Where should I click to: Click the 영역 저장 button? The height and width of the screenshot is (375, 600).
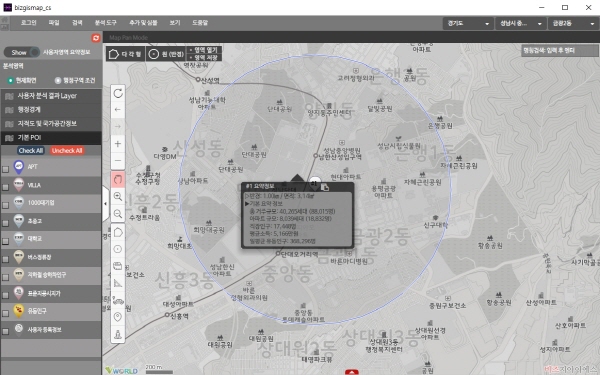[x=204, y=58]
